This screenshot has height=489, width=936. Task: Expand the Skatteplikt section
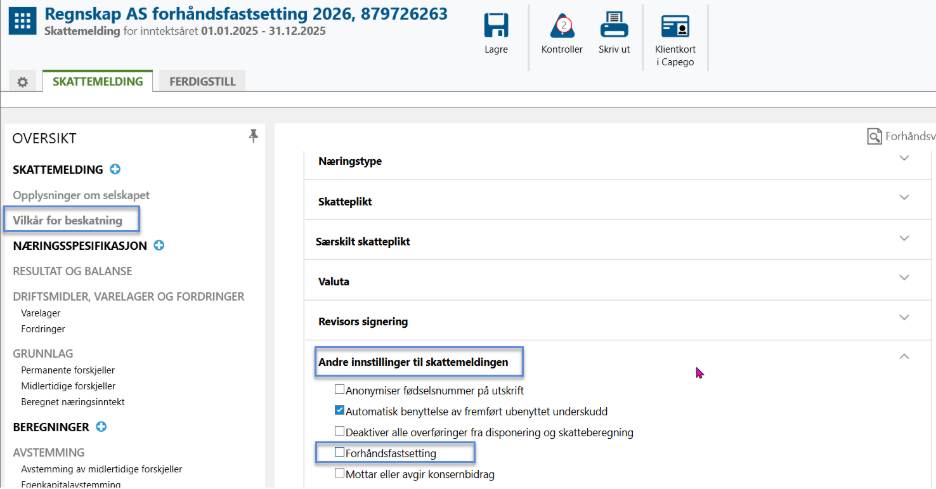[x=904, y=199]
